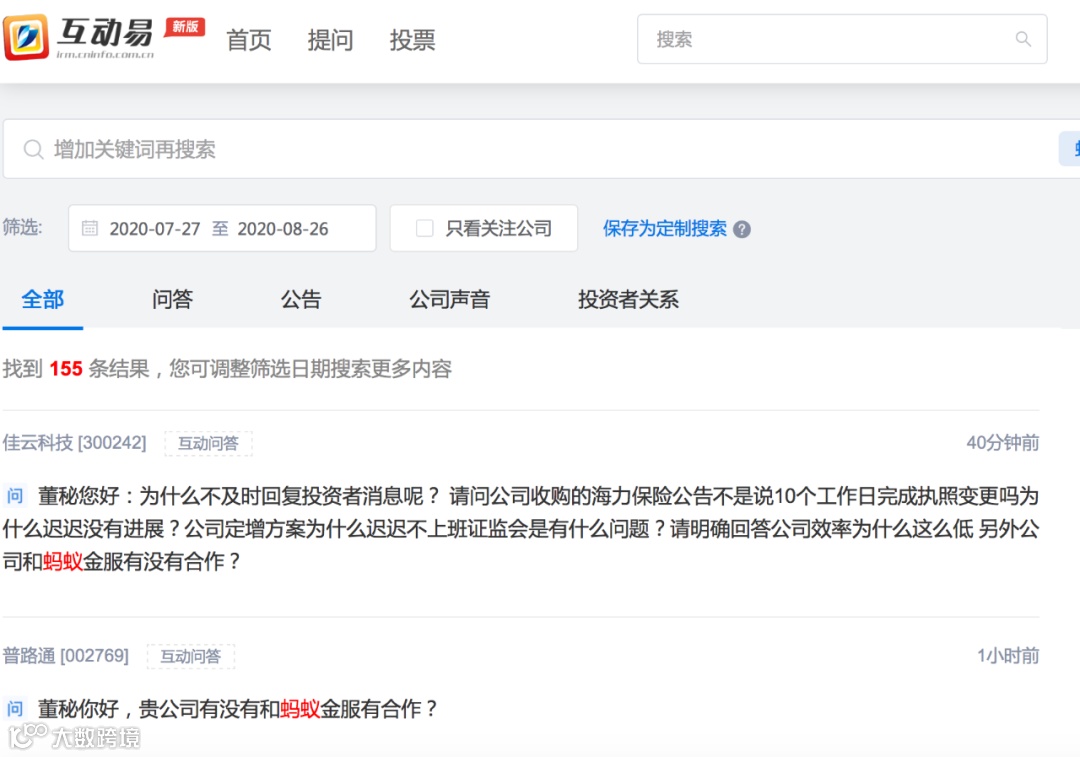This screenshot has height=757, width=1080.
Task: Click the 互动问答 tag beside 佳云科技
Action: click(x=208, y=444)
